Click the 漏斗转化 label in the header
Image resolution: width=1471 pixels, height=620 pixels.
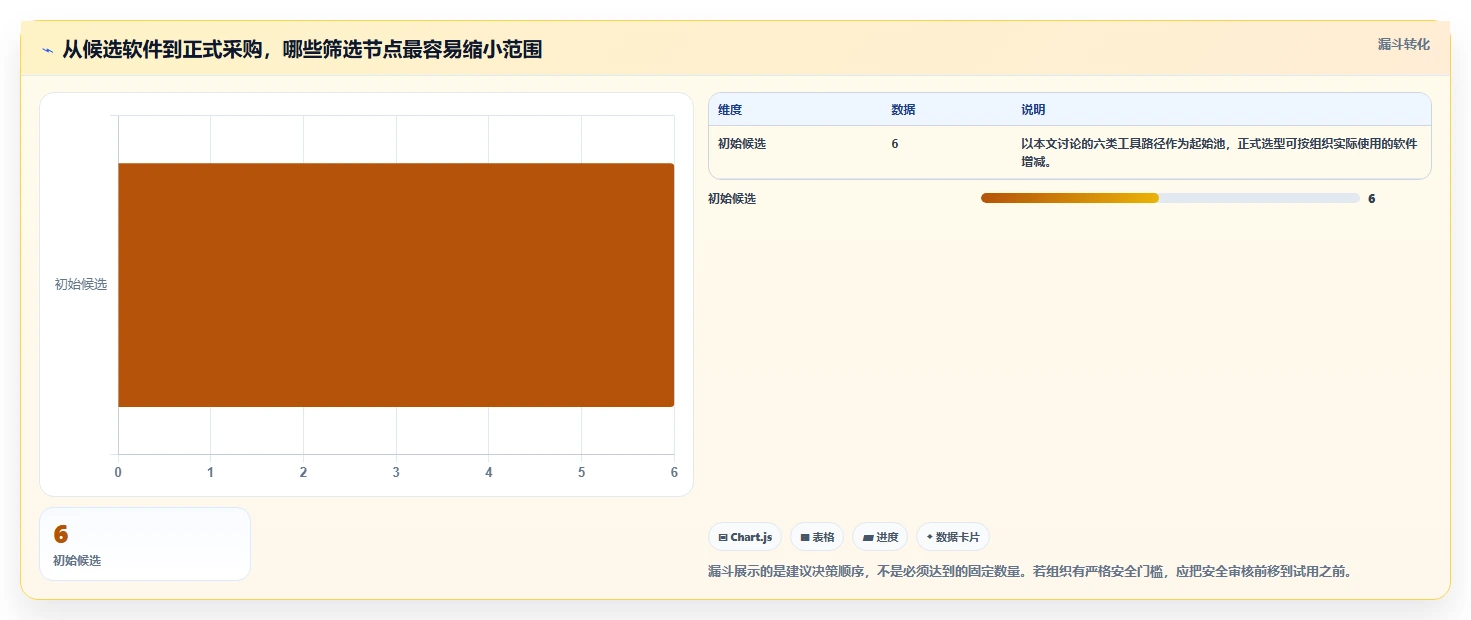pyautogui.click(x=1404, y=45)
